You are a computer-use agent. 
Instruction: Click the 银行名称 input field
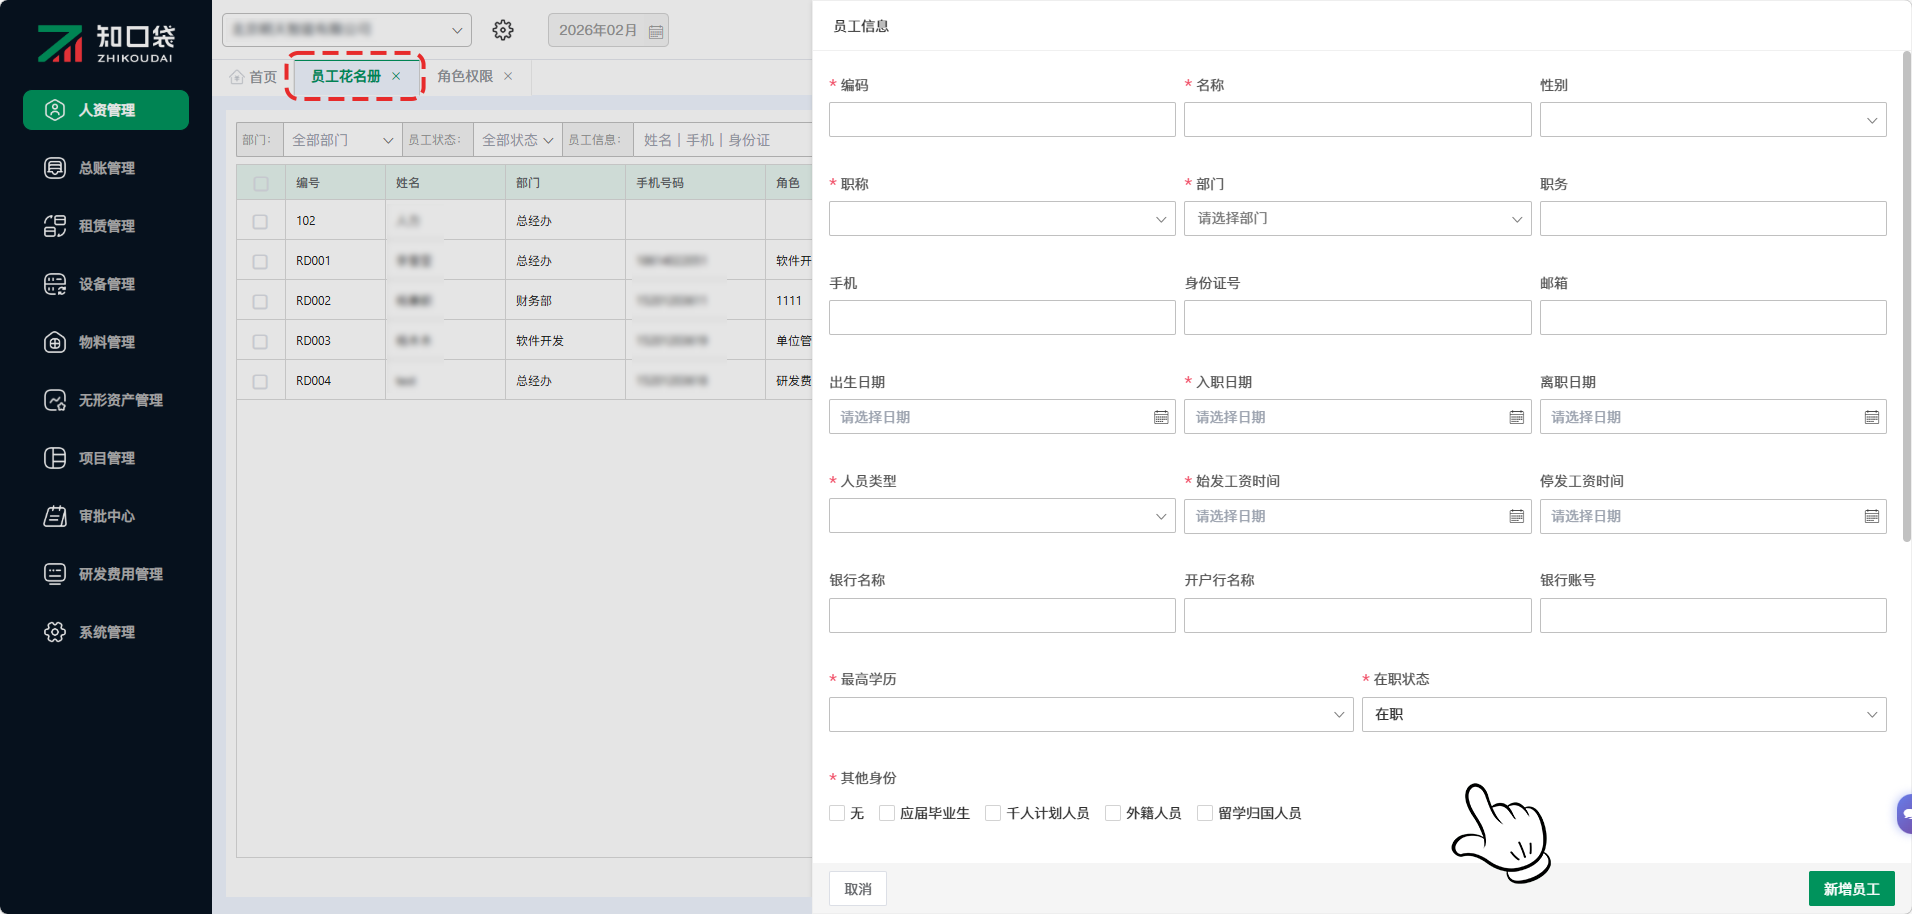[1002, 615]
